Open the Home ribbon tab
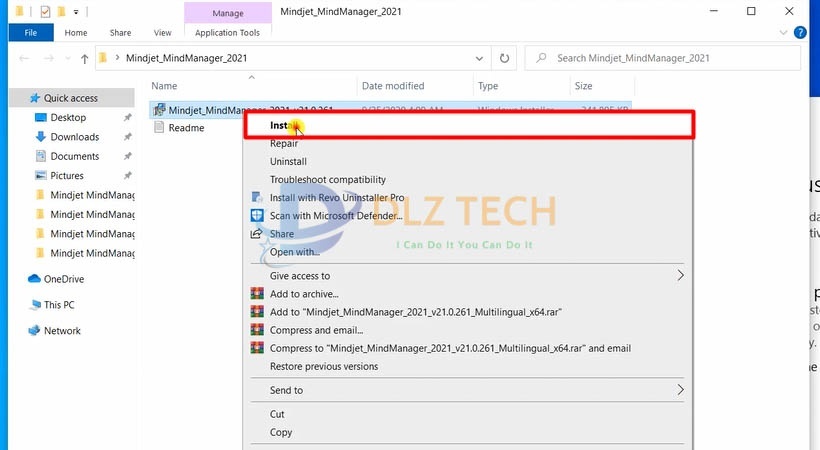 pyautogui.click(x=76, y=32)
